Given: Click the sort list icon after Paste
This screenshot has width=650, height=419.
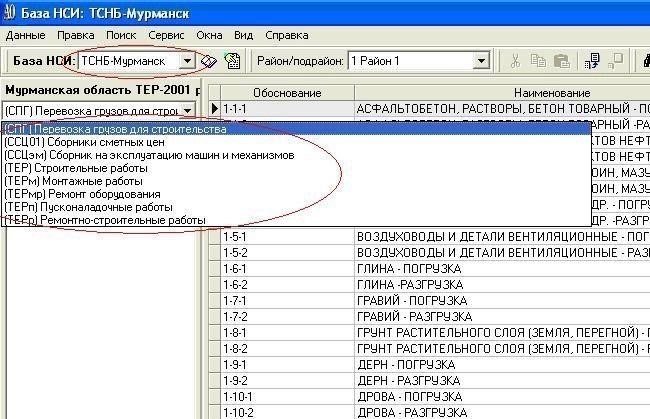Looking at the screenshot, I should [592, 61].
